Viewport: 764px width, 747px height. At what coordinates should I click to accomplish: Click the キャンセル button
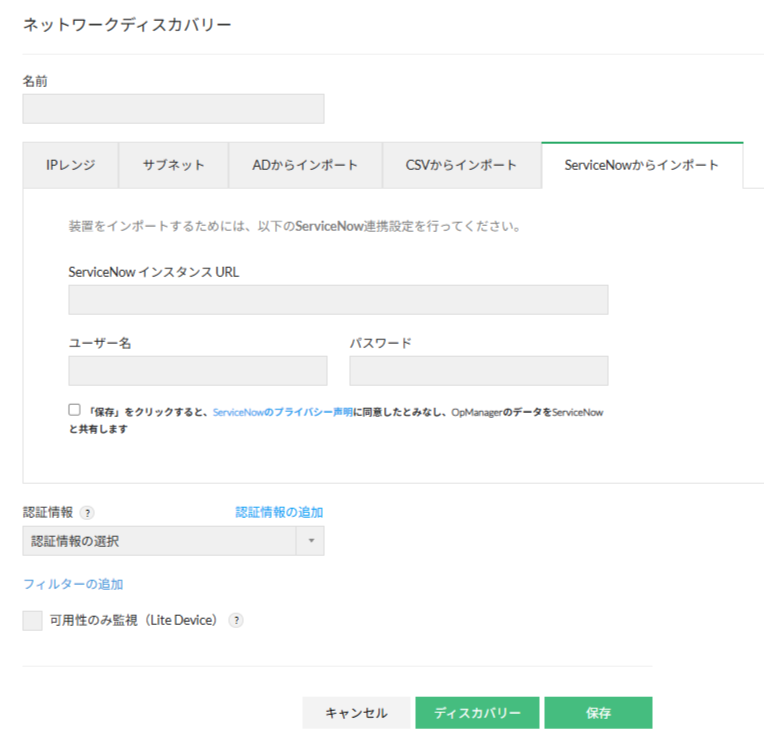pos(356,713)
